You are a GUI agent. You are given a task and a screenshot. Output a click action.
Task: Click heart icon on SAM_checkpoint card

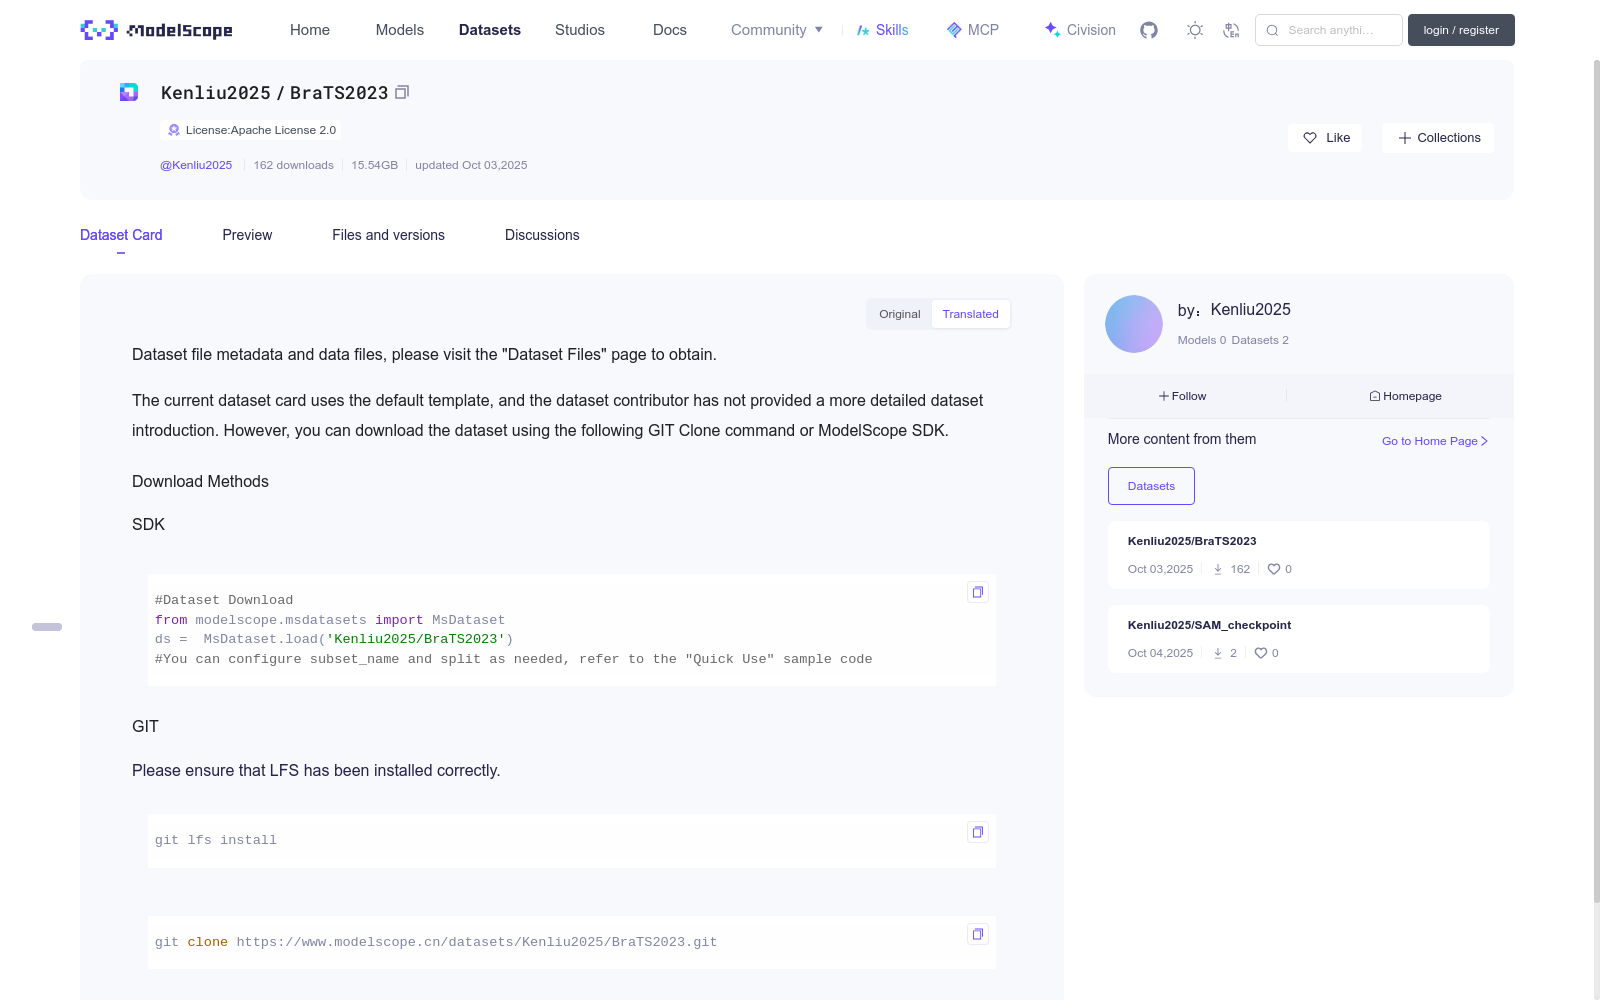tap(1261, 653)
